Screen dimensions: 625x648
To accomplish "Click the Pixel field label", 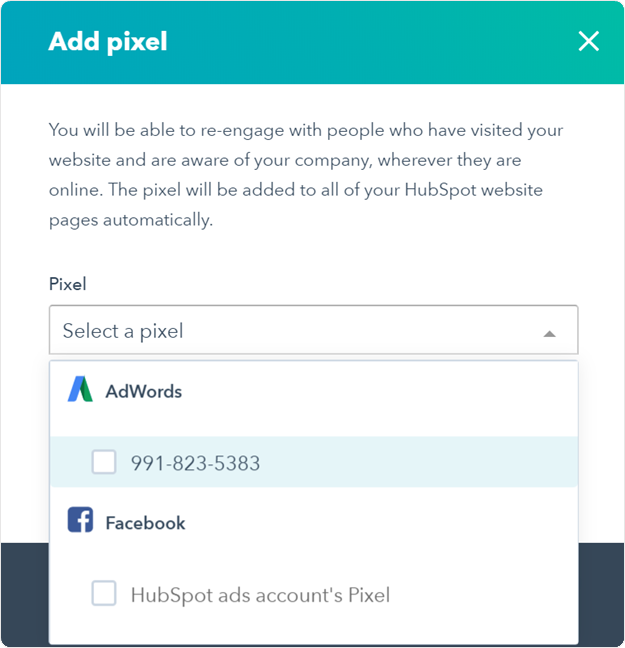I will coord(68,284).
